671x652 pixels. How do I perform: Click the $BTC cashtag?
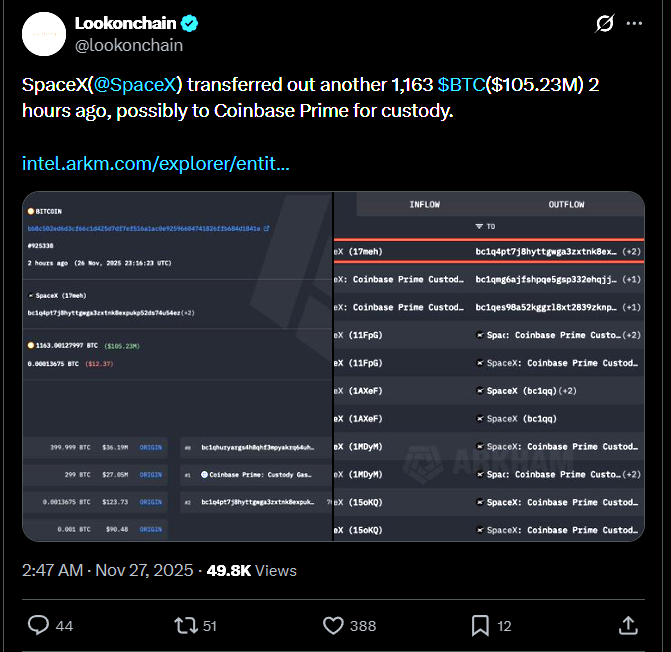coord(460,85)
